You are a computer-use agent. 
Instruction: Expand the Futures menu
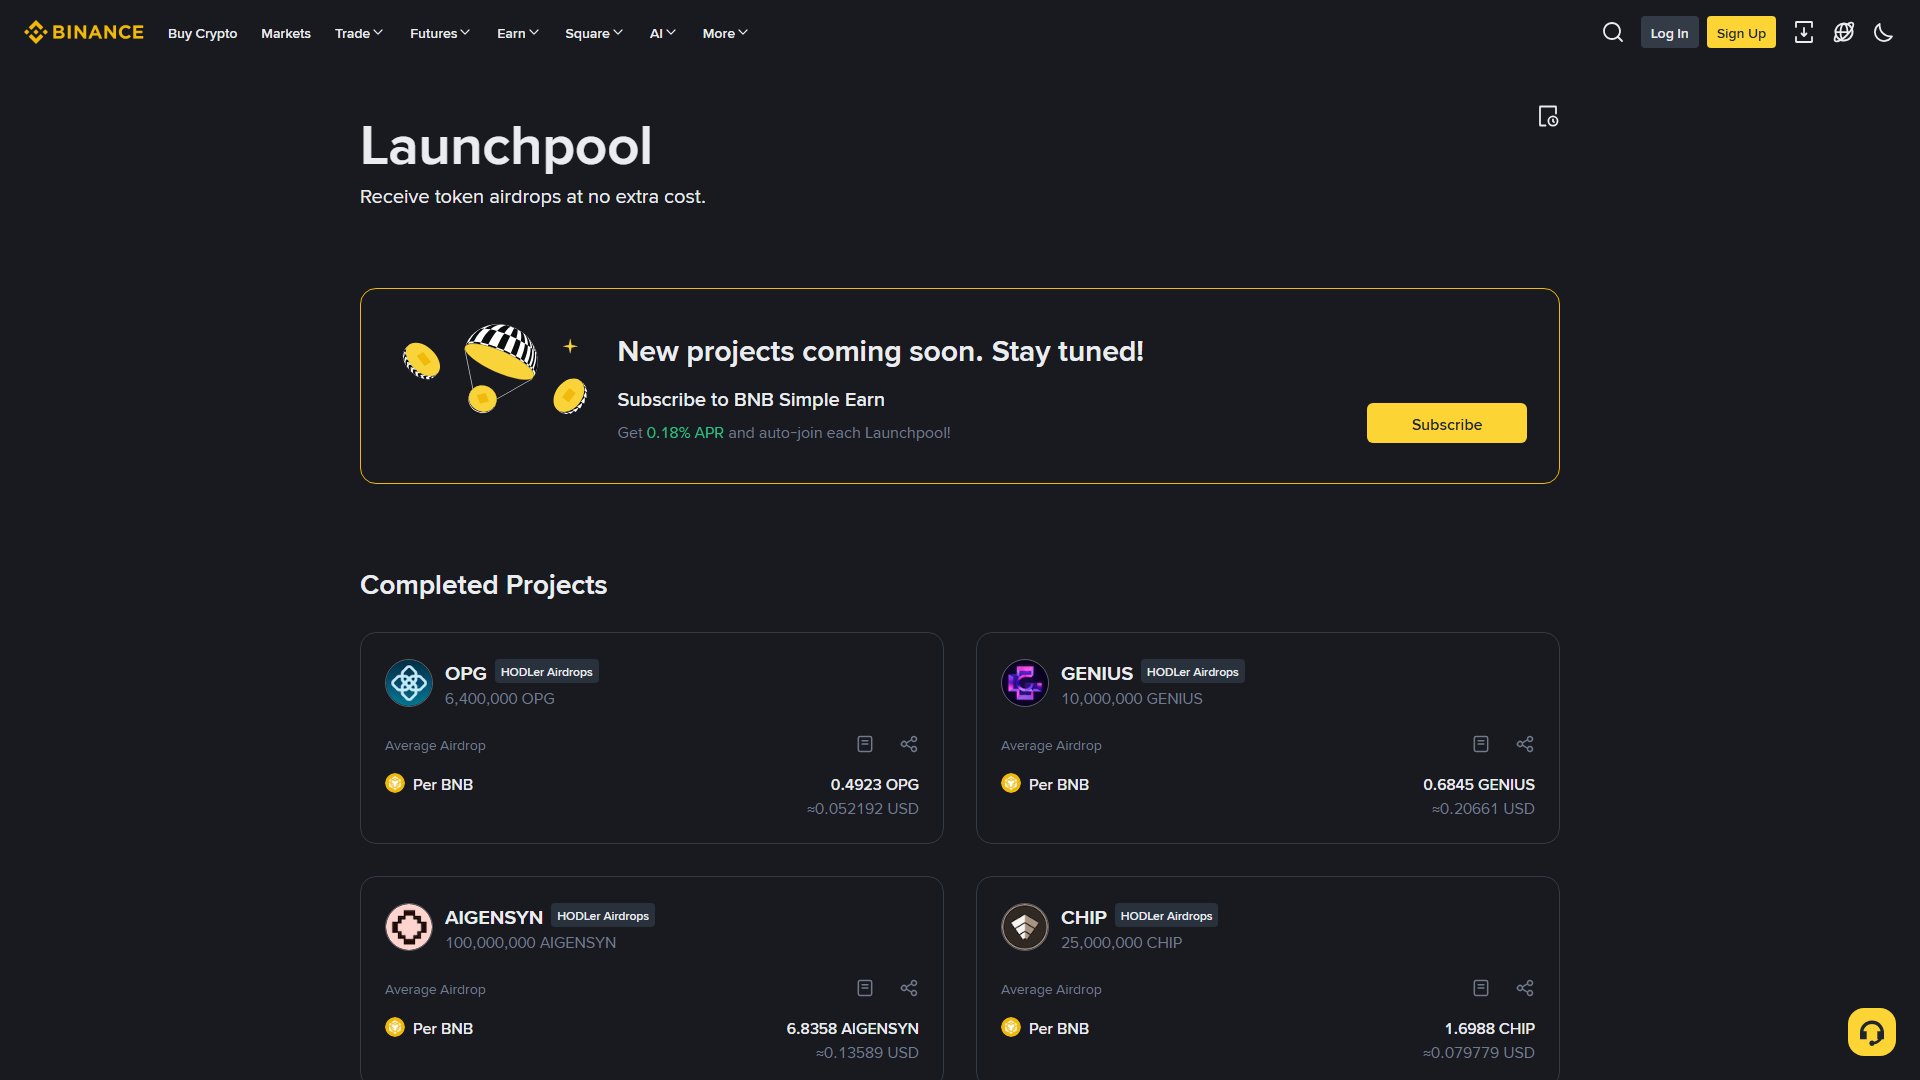coord(440,33)
